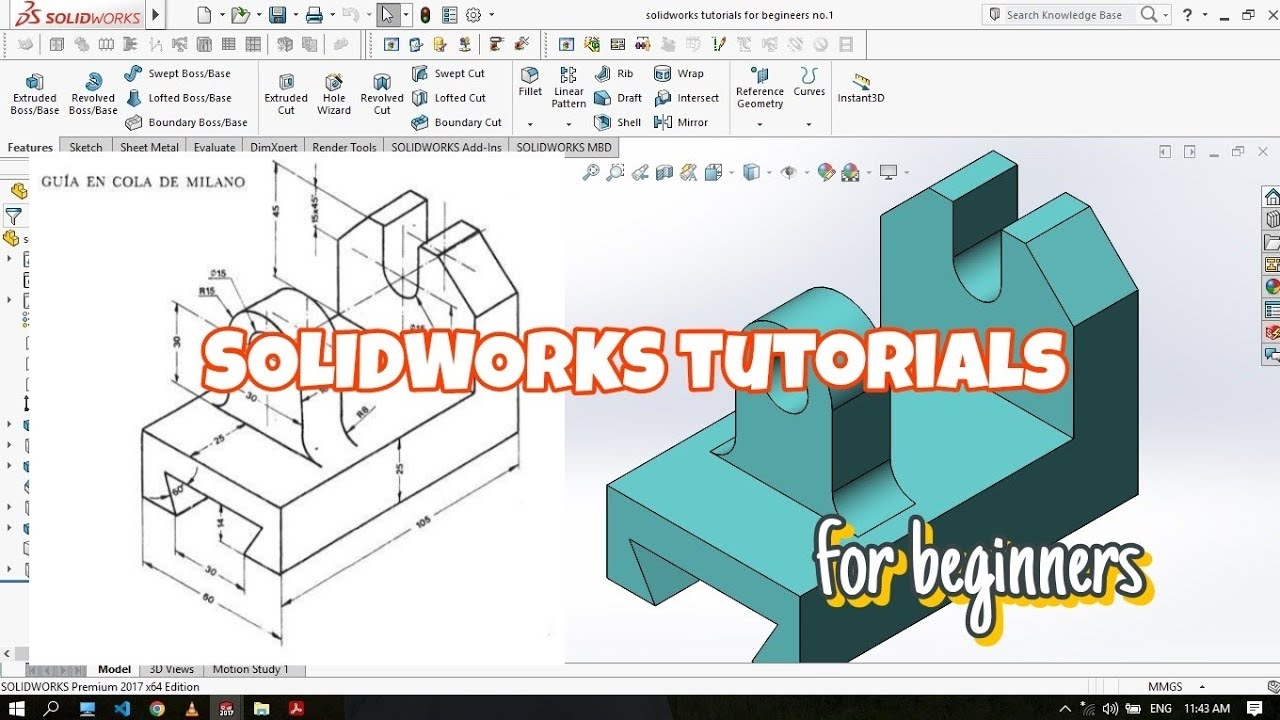Switch to the Sketch tab
This screenshot has width=1280, height=720.
tap(86, 147)
